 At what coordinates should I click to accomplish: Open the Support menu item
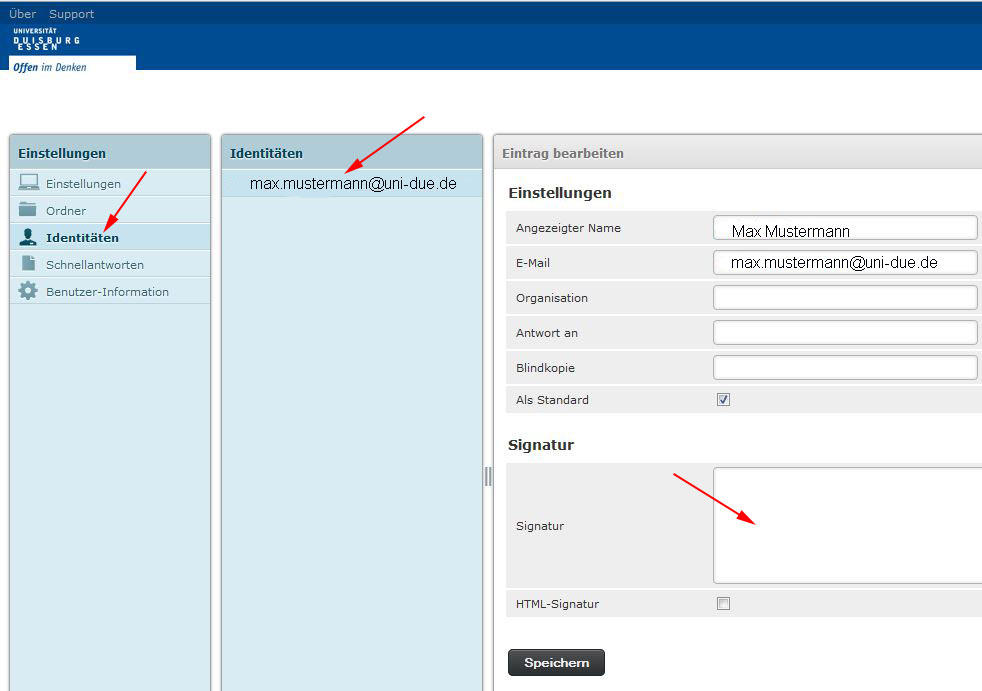click(x=72, y=14)
